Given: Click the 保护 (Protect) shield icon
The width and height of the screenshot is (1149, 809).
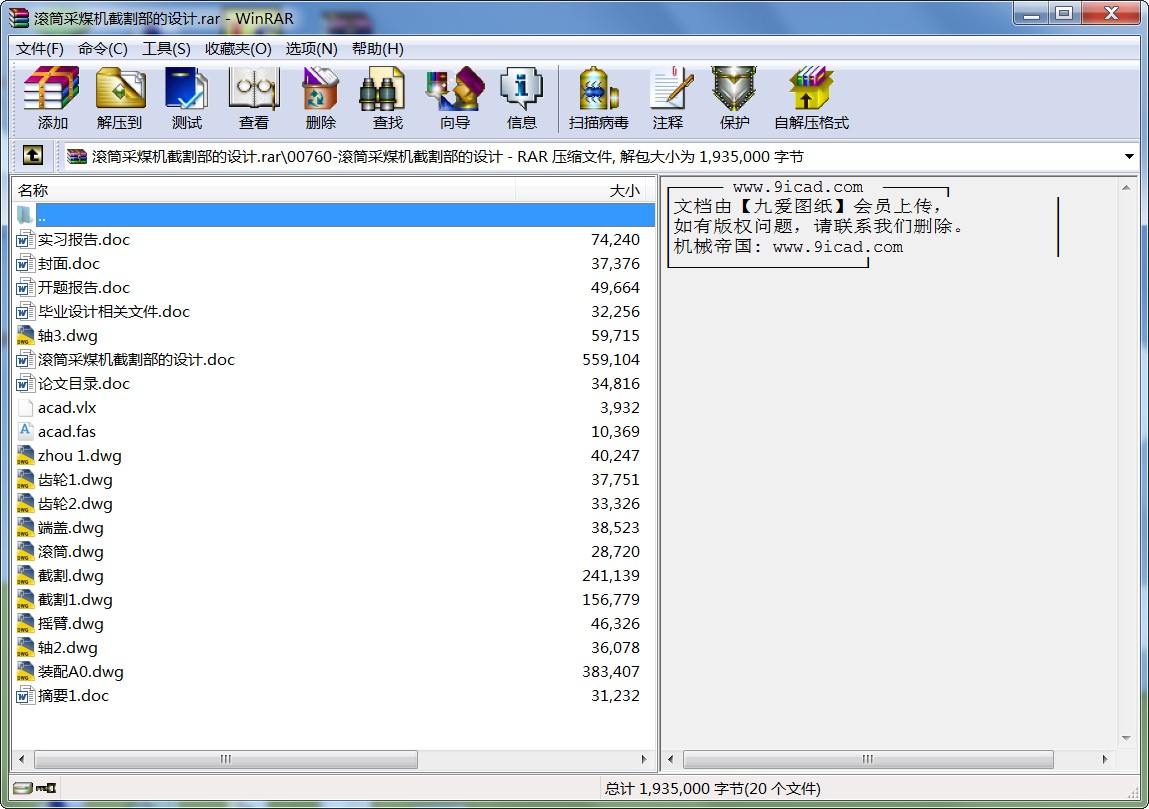Looking at the screenshot, I should [x=734, y=98].
